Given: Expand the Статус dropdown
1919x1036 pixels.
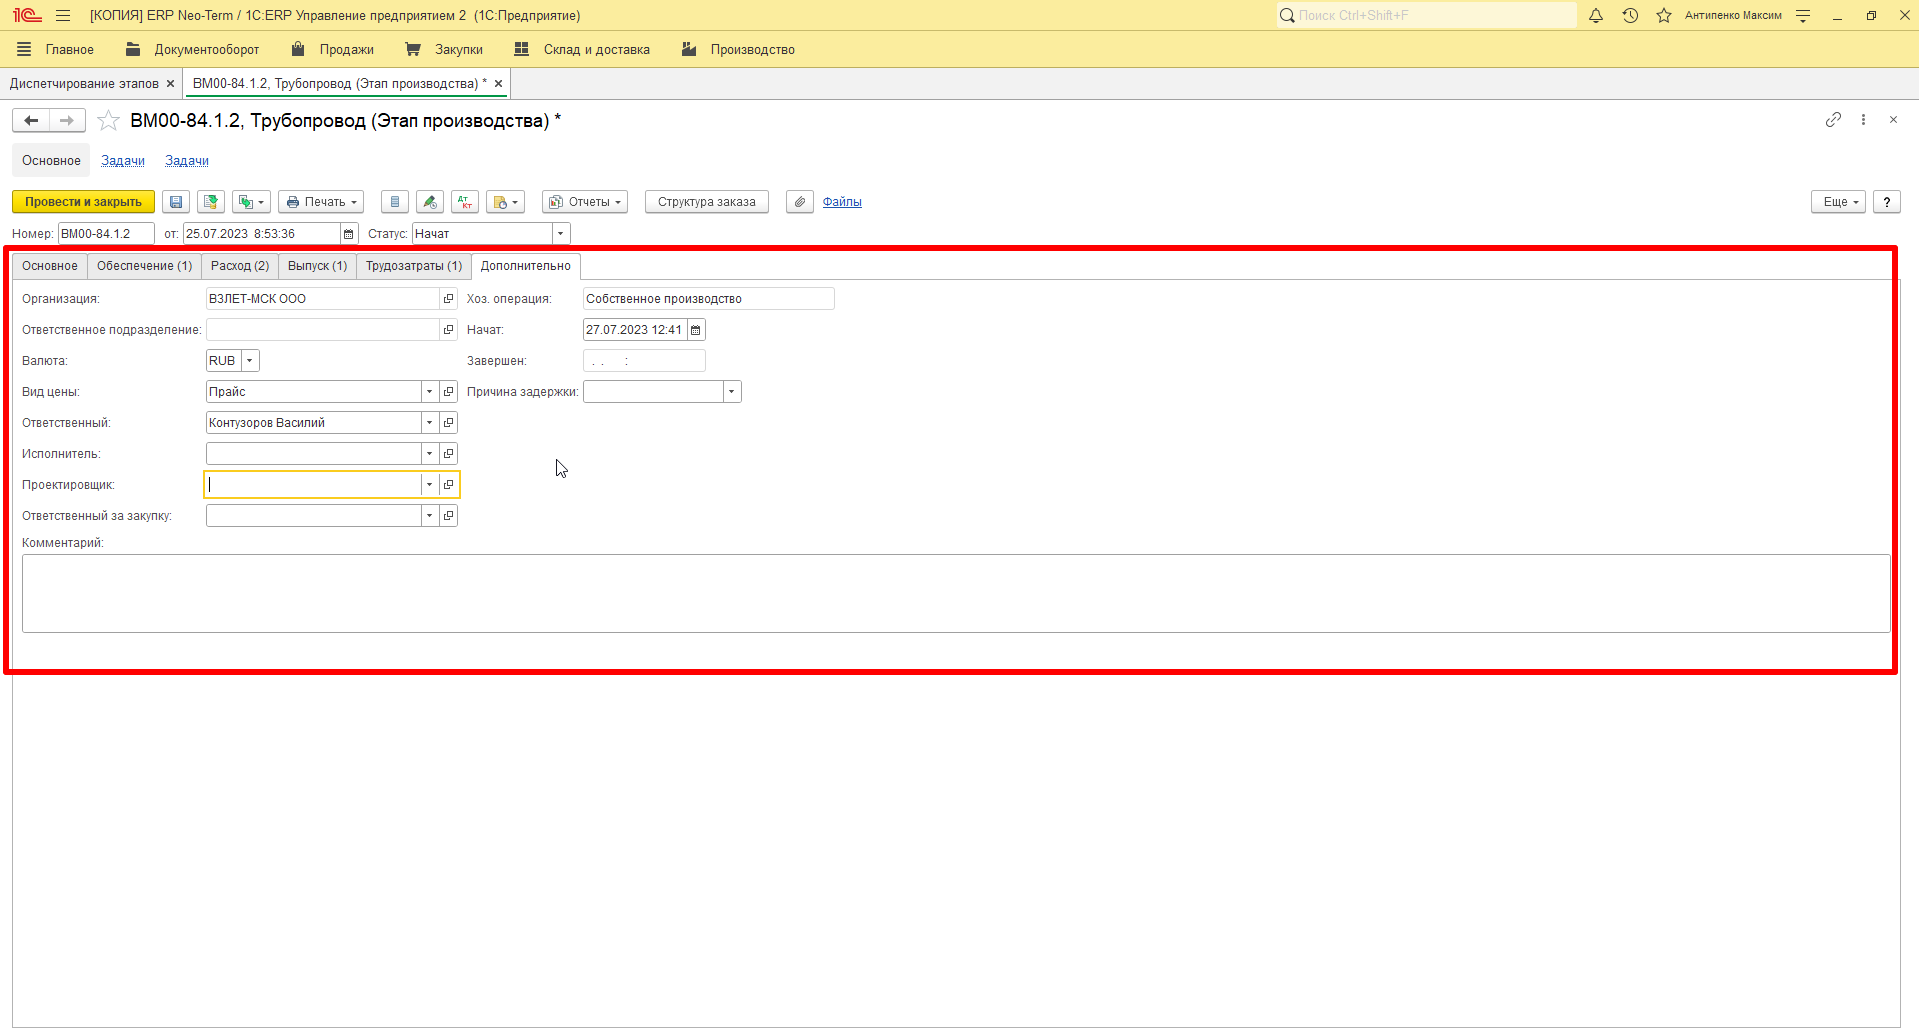Looking at the screenshot, I should click(x=561, y=234).
